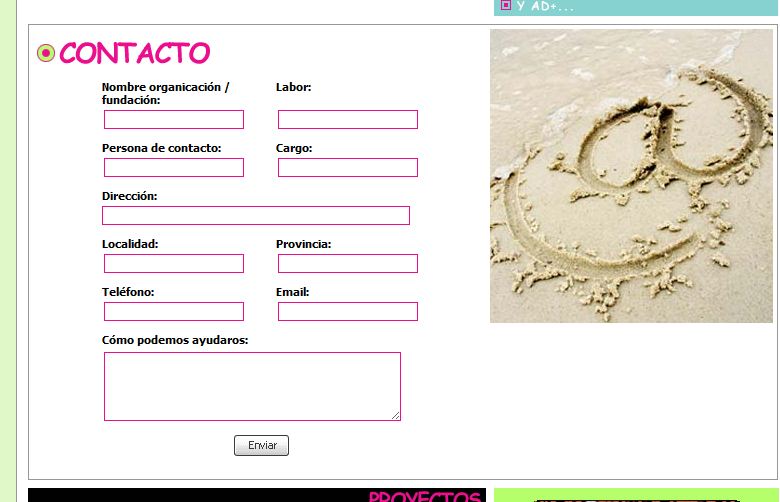
Task: Click the PROYECTOS heading
Action: 424,496
